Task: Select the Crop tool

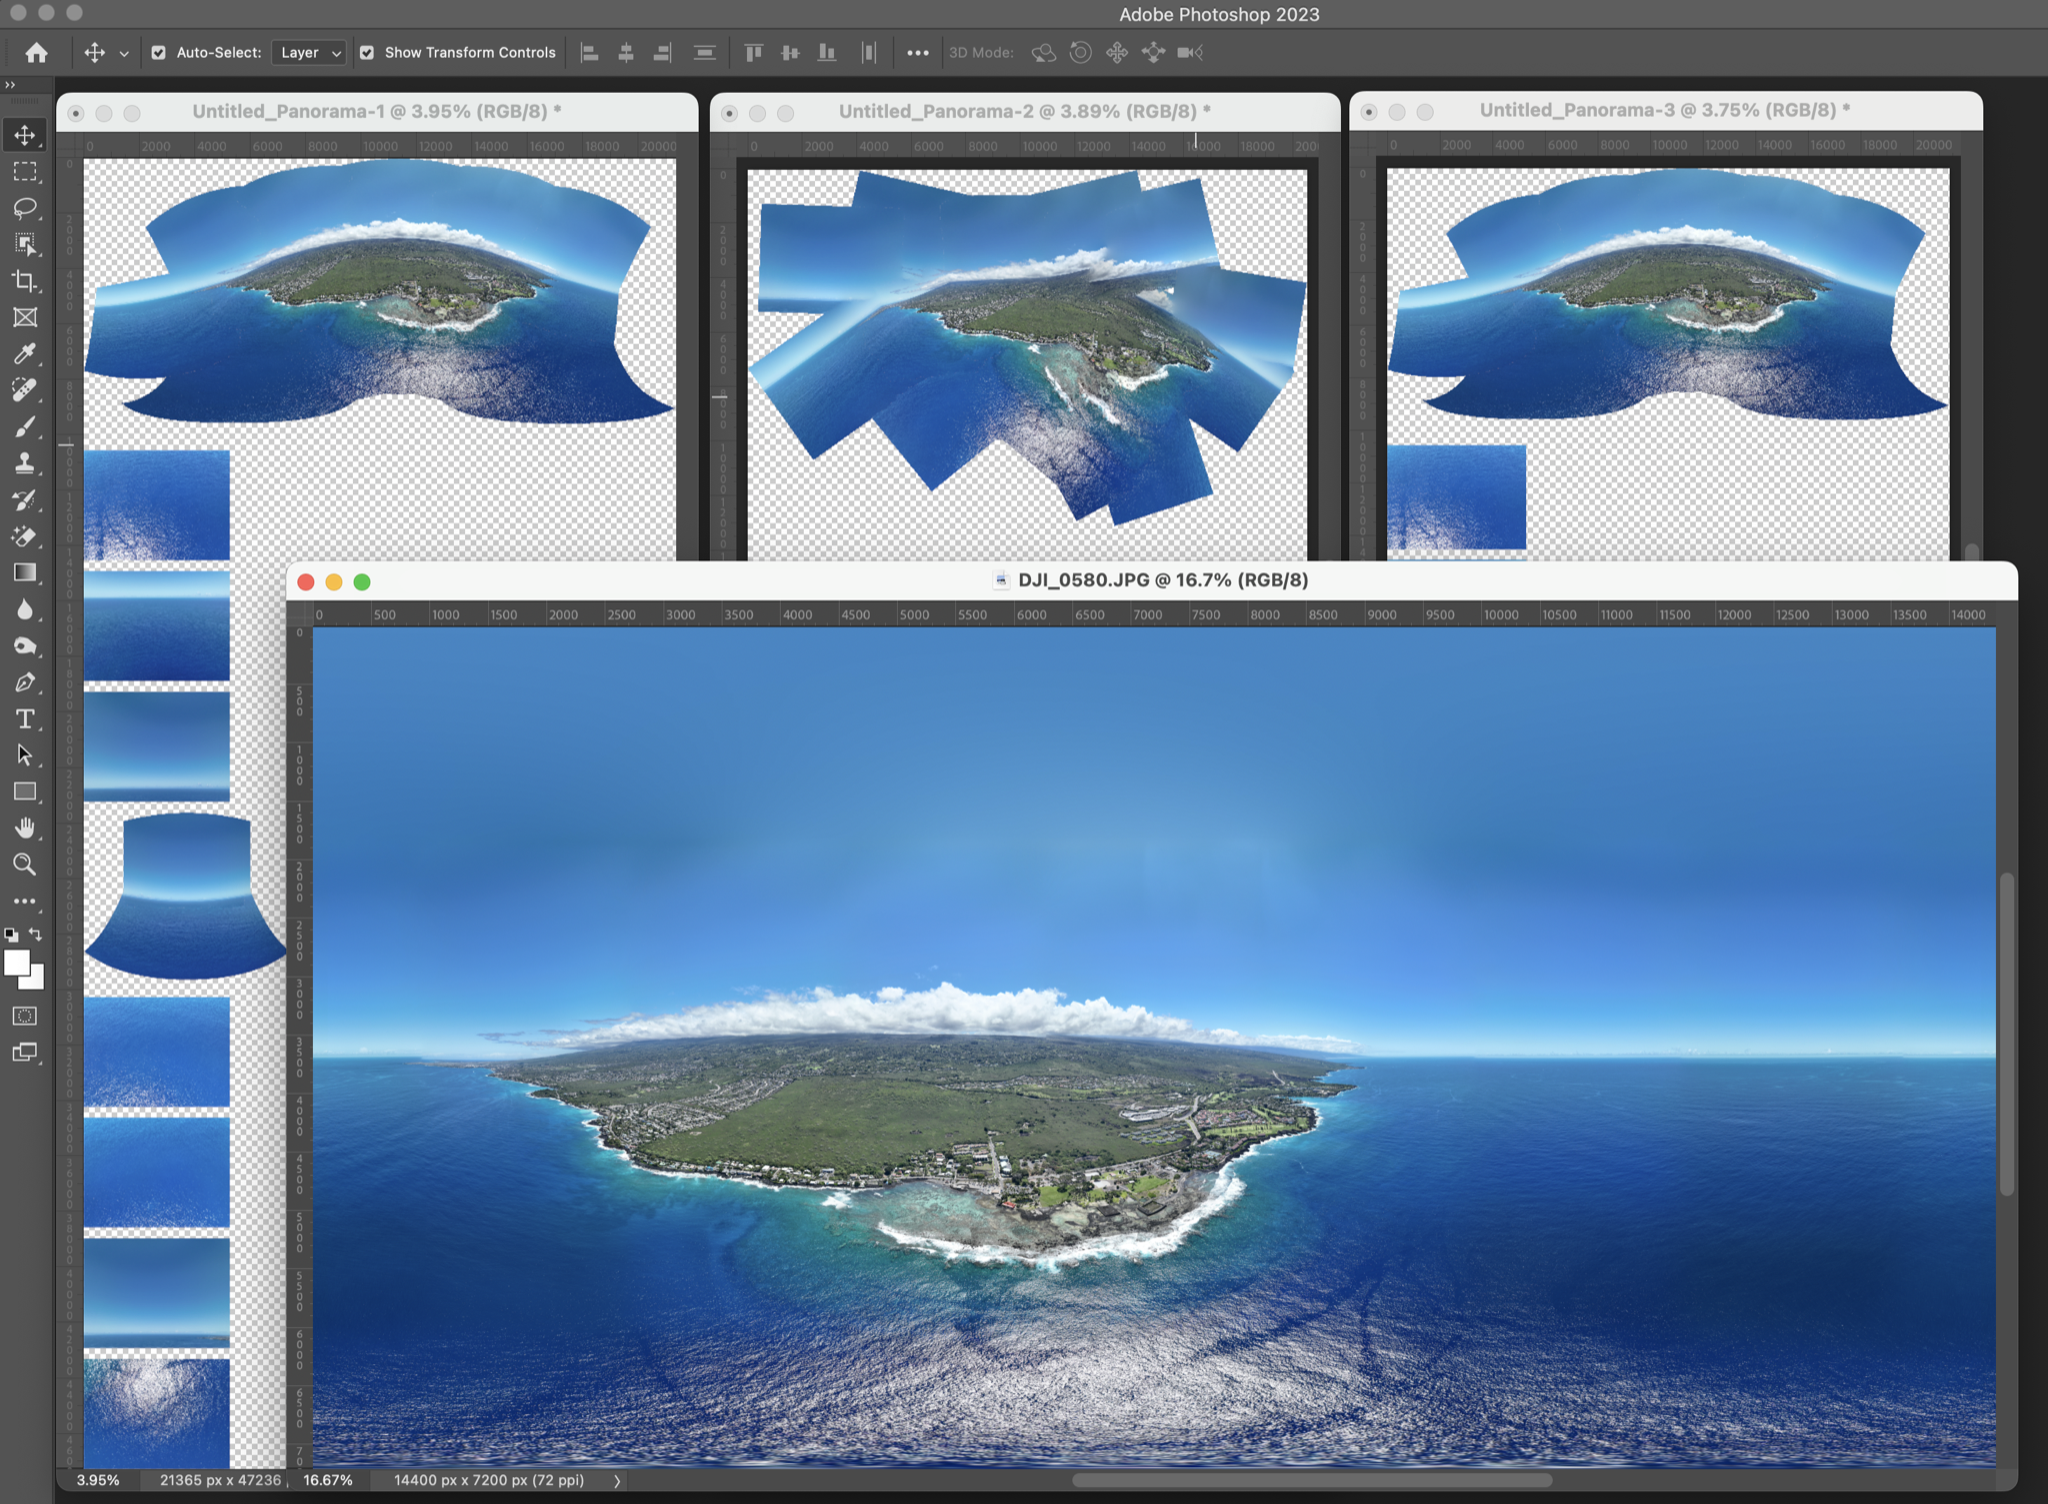Action: pyautogui.click(x=25, y=281)
